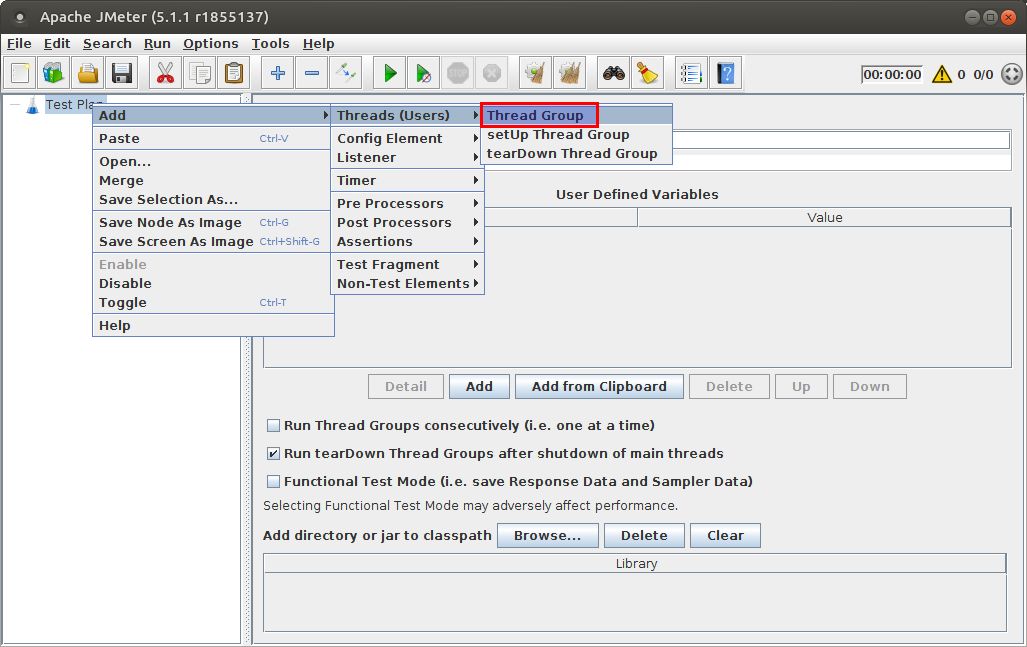
Task: Expand the Test Fragment submenu
Action: pyautogui.click(x=407, y=264)
